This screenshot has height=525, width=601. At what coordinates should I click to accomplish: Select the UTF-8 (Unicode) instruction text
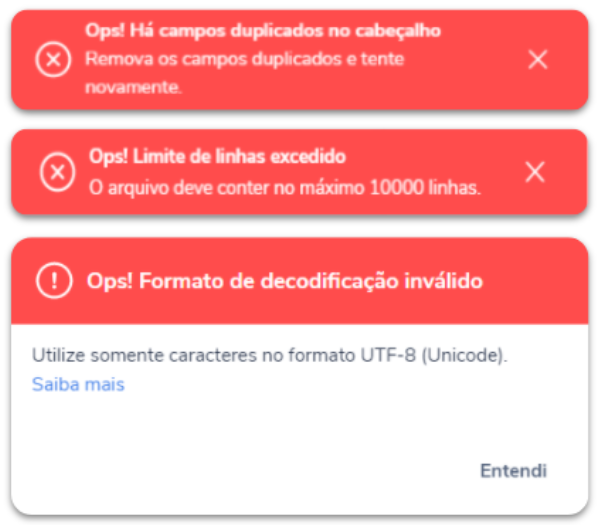point(434,355)
